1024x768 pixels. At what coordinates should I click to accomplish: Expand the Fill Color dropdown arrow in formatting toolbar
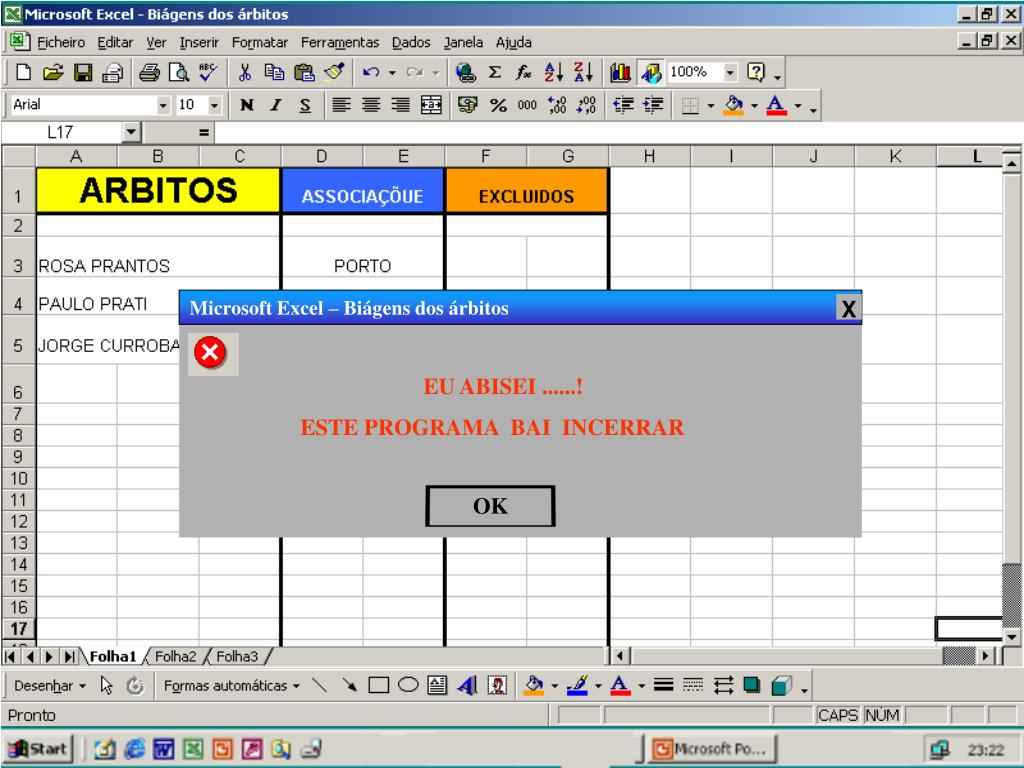coord(754,105)
